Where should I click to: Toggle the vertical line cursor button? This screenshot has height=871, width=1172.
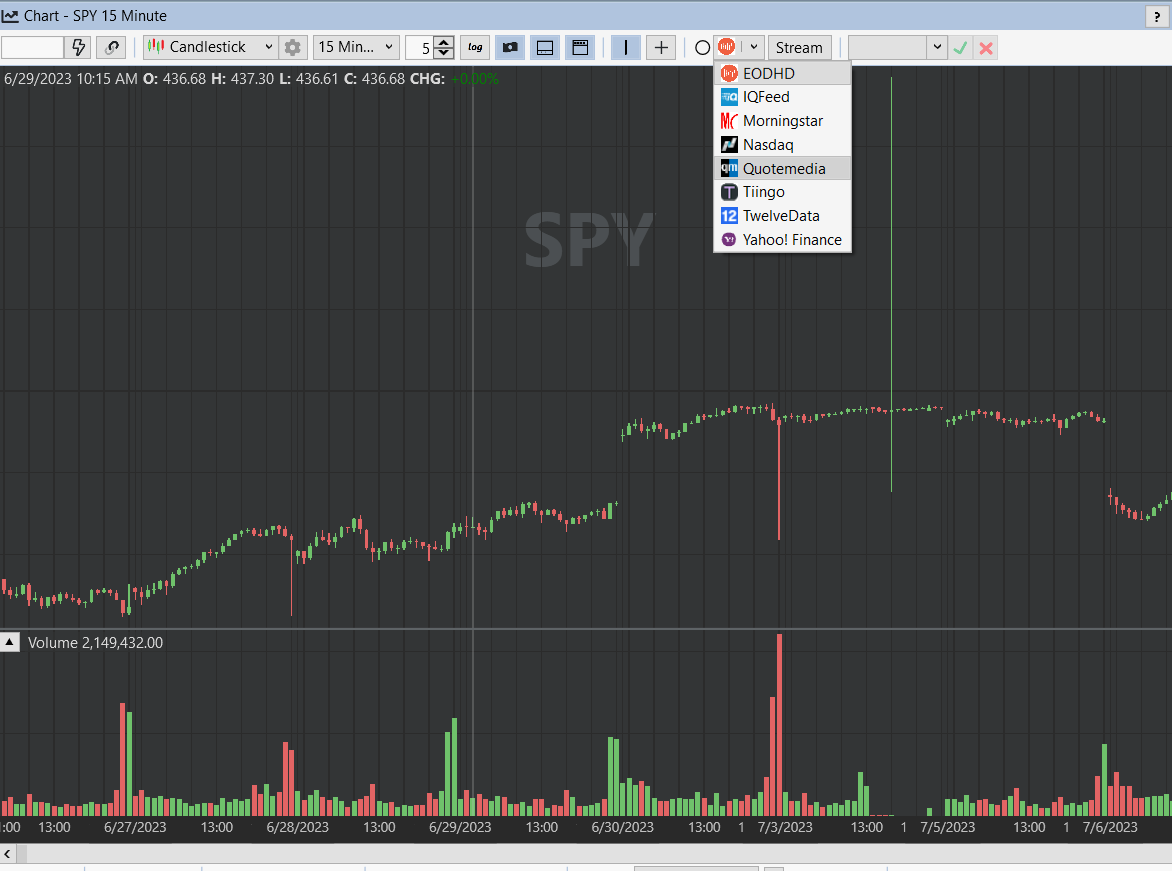click(626, 48)
